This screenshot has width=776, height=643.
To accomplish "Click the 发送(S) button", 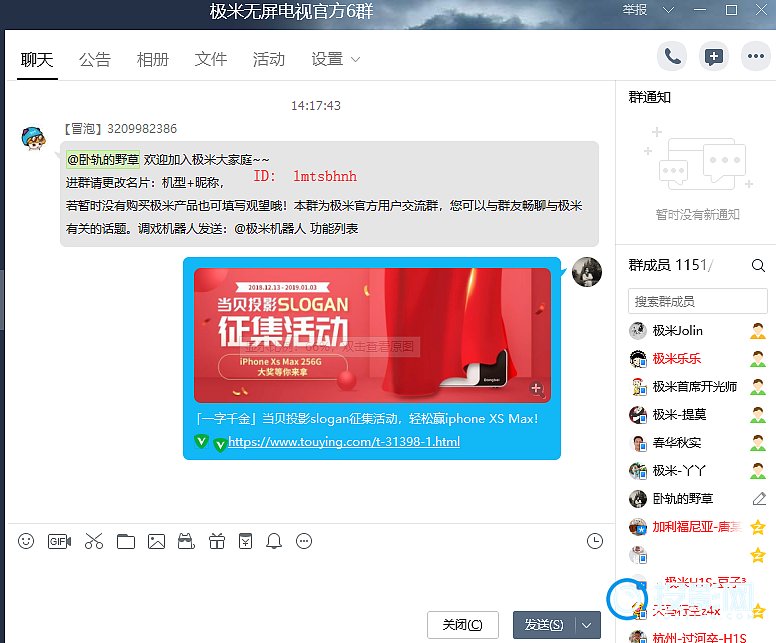I will 544,625.
